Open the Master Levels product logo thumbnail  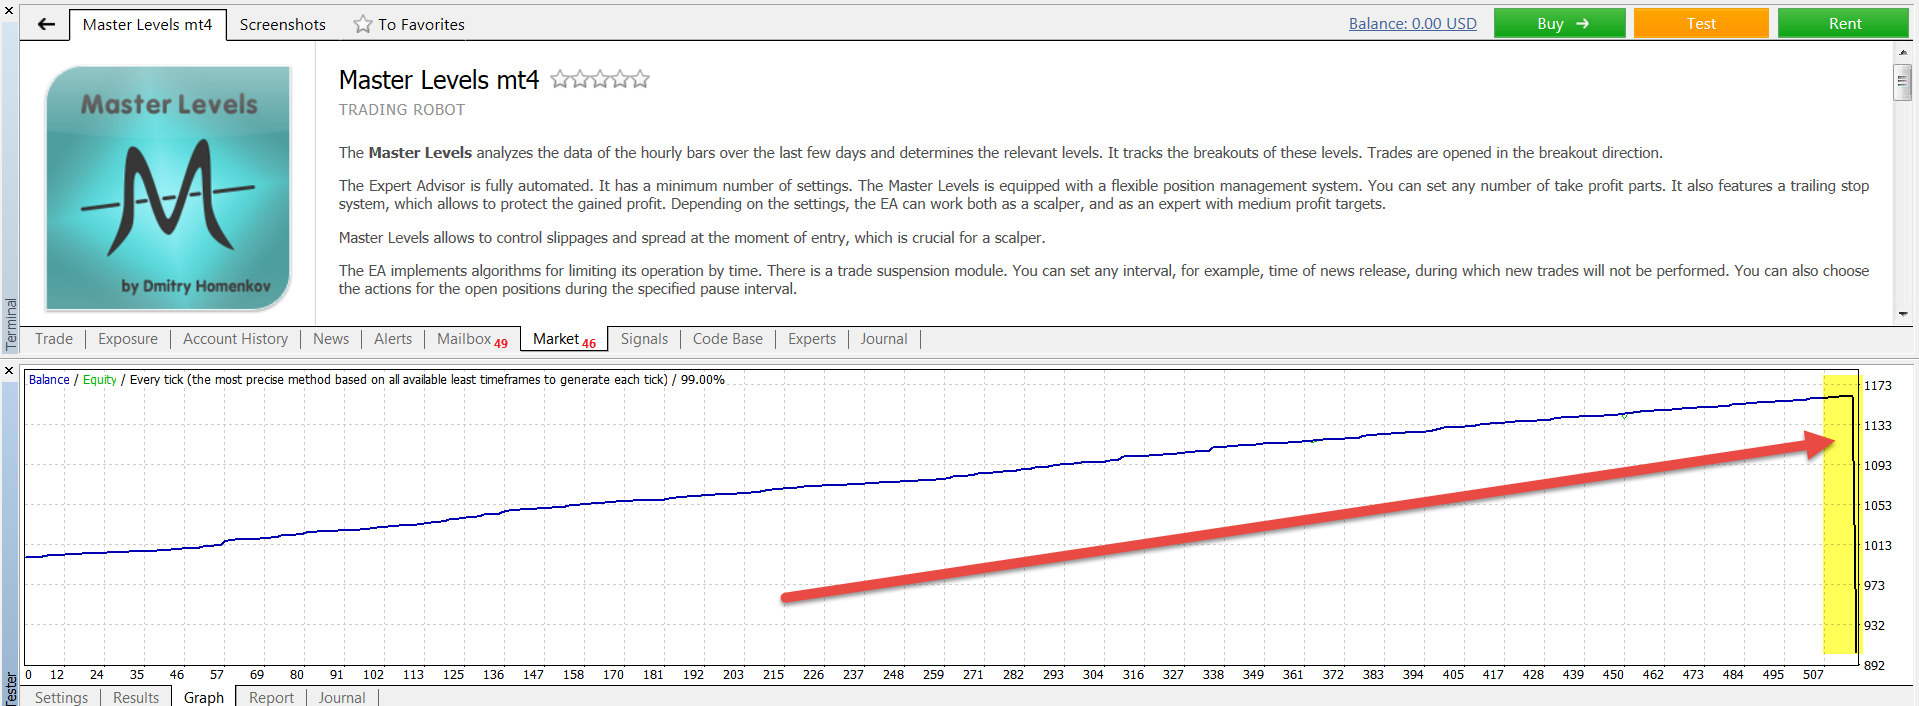coord(168,188)
